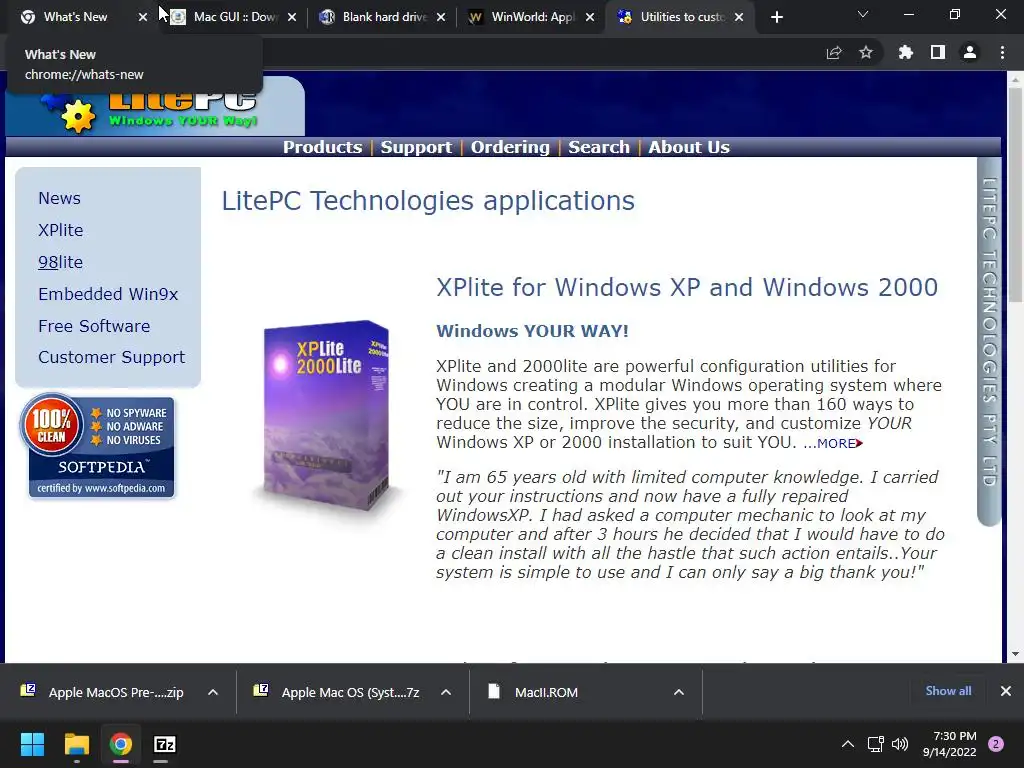Toggle the side panel icon
1024x768 pixels.
point(938,52)
